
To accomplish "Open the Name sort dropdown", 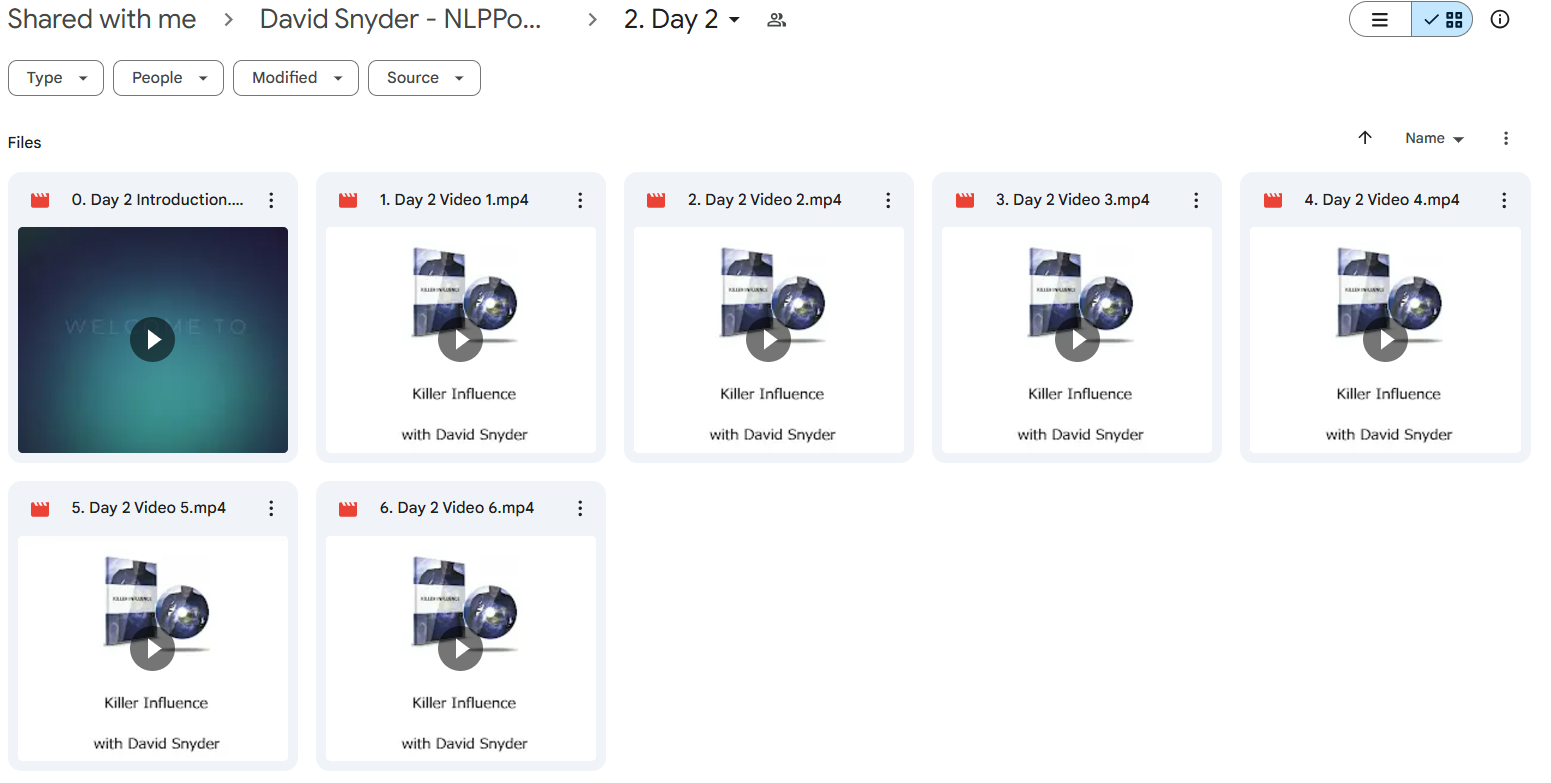I will [x=1434, y=138].
